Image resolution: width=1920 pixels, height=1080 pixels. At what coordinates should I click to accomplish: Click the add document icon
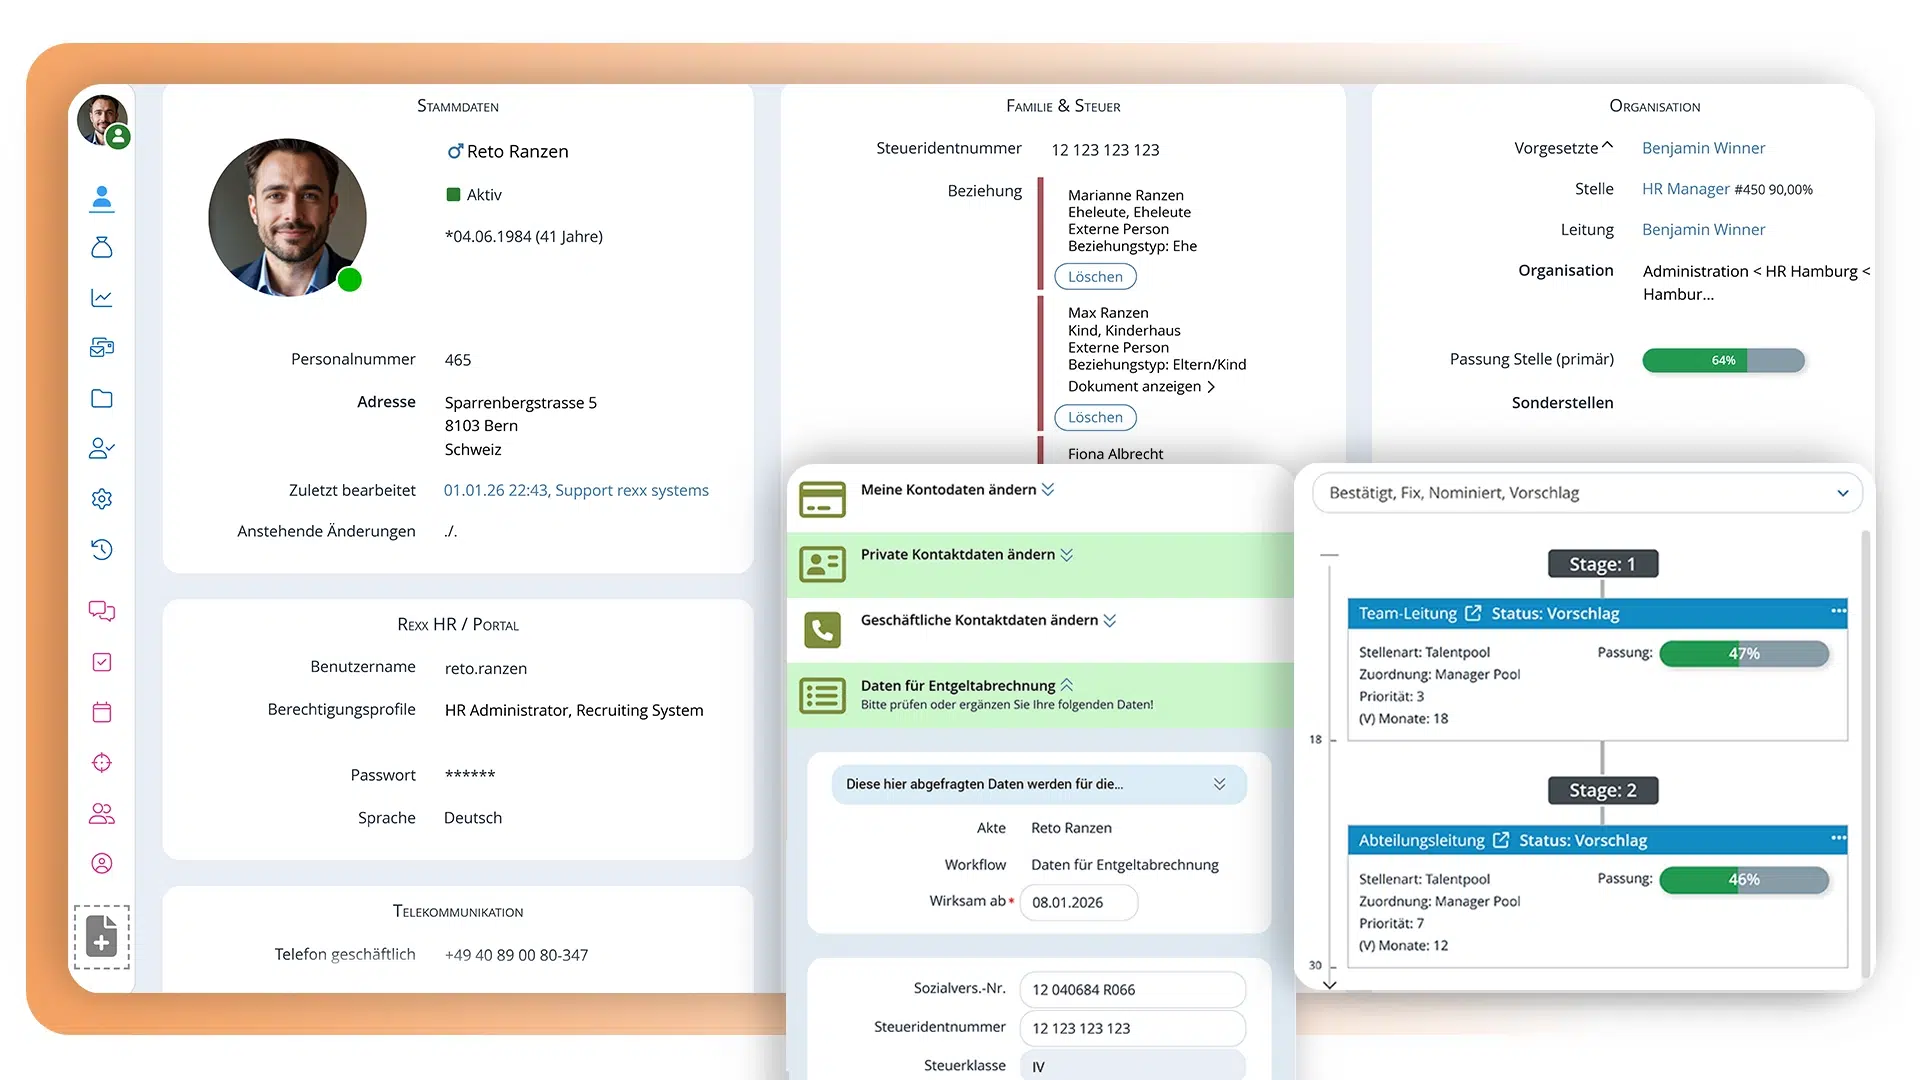coord(102,937)
